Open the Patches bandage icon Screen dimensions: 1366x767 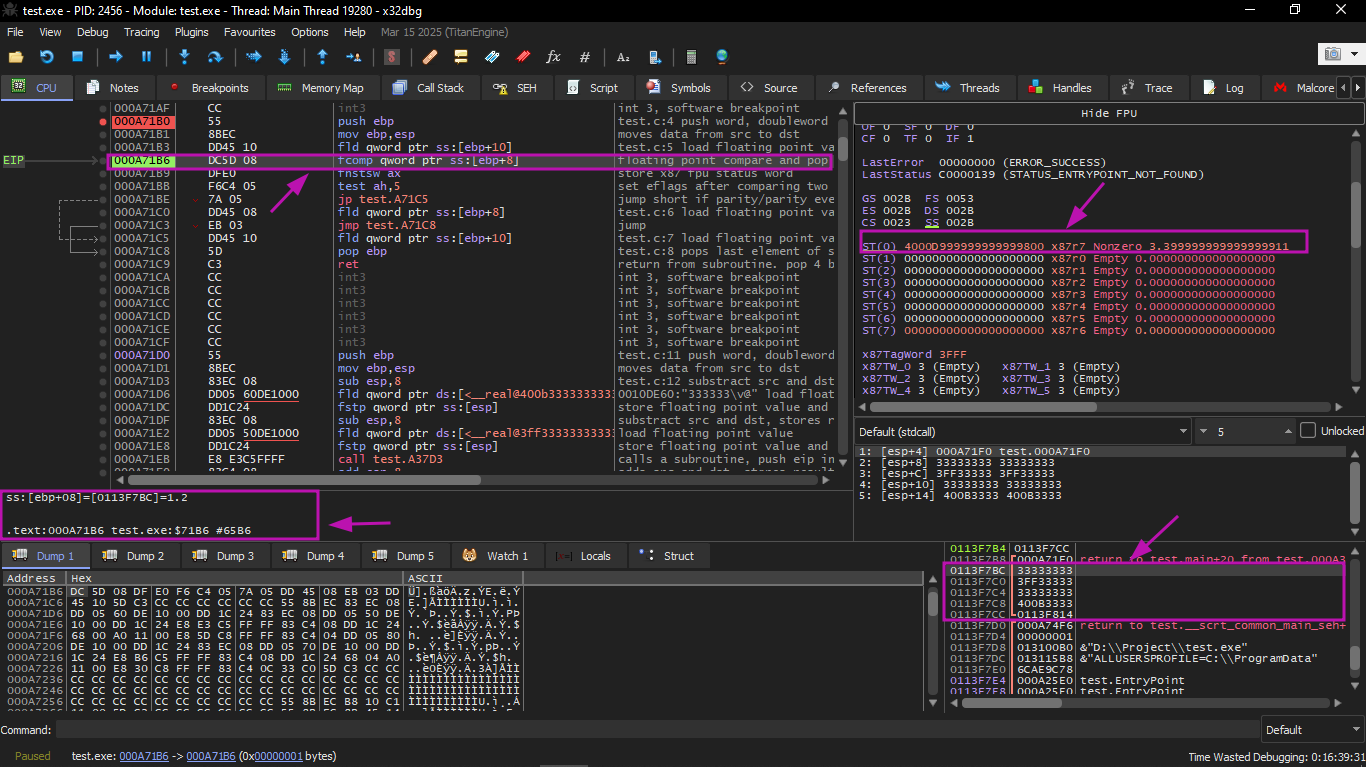(430, 57)
